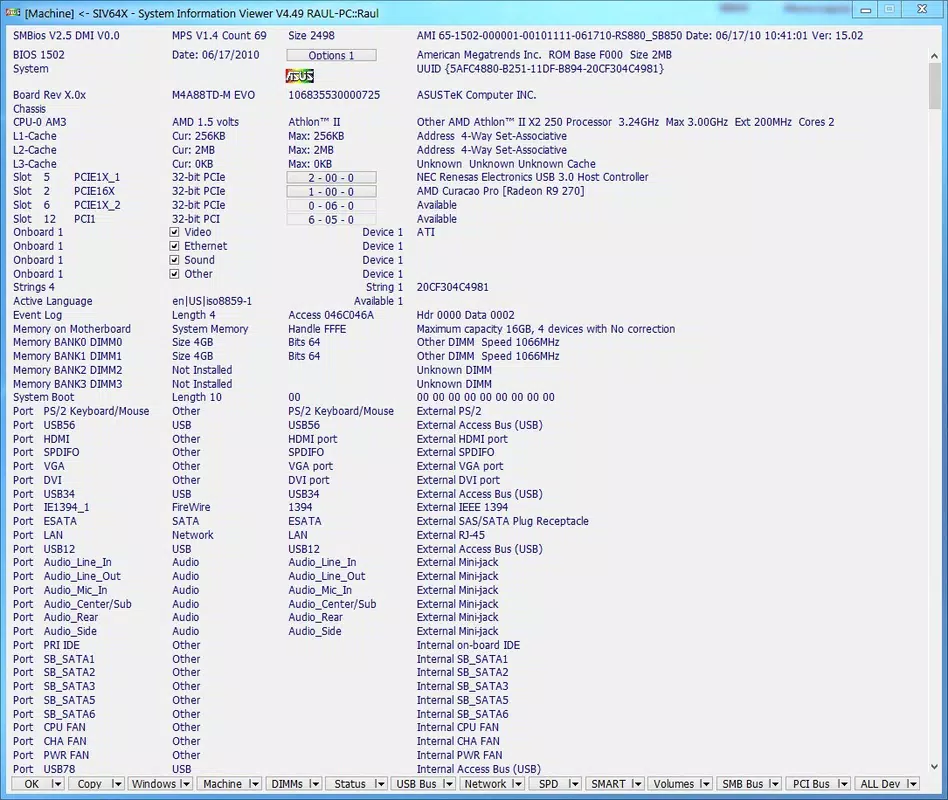The image size is (948, 800).
Task: Click the SIV app icon in title bar
Action: click(x=13, y=12)
